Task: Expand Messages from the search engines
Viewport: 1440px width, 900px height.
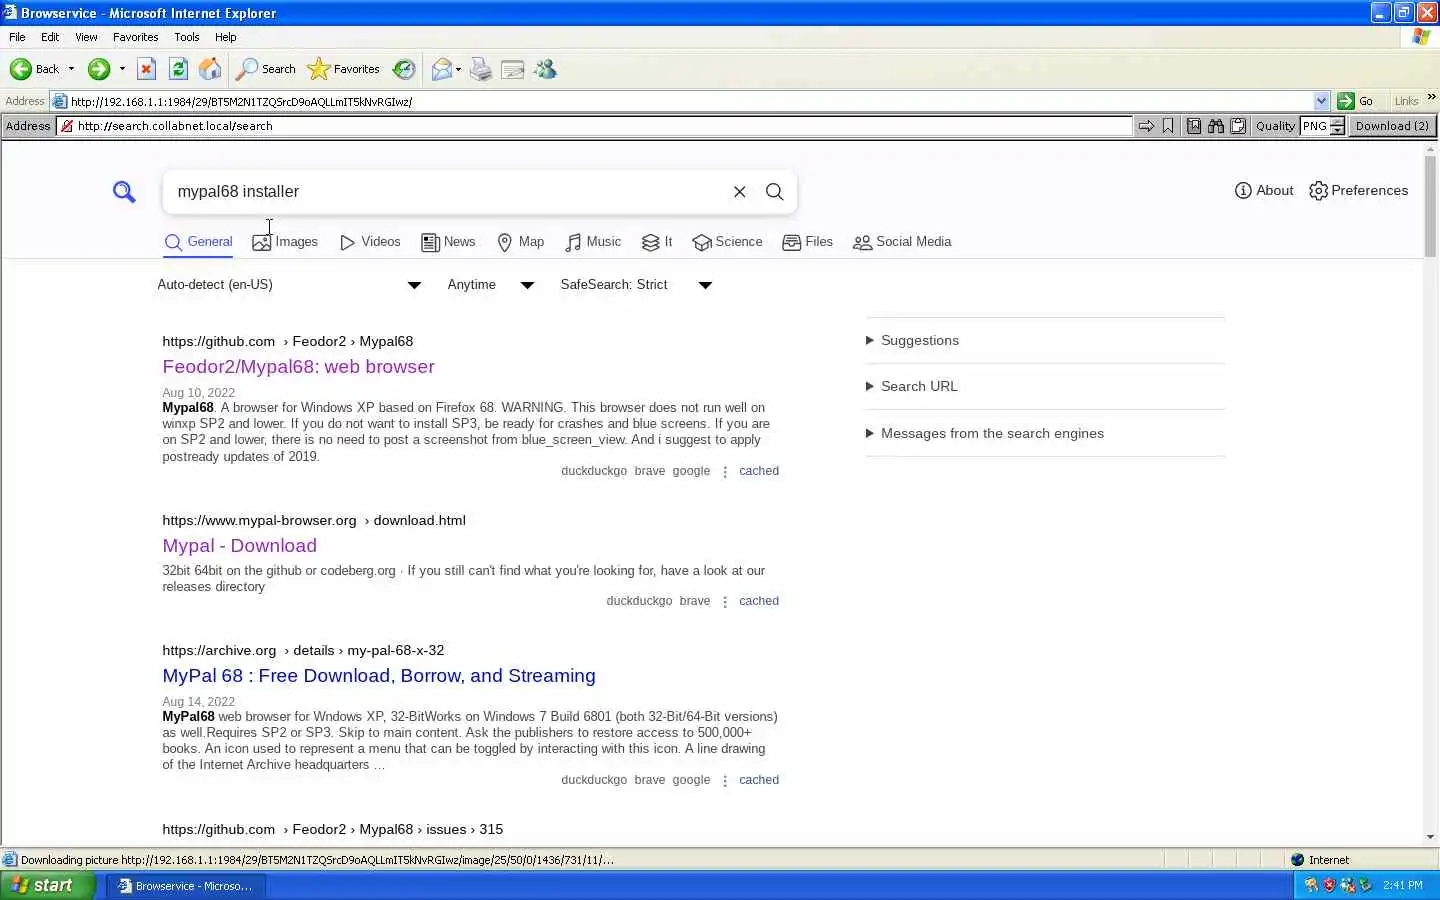Action: pyautogui.click(x=985, y=433)
